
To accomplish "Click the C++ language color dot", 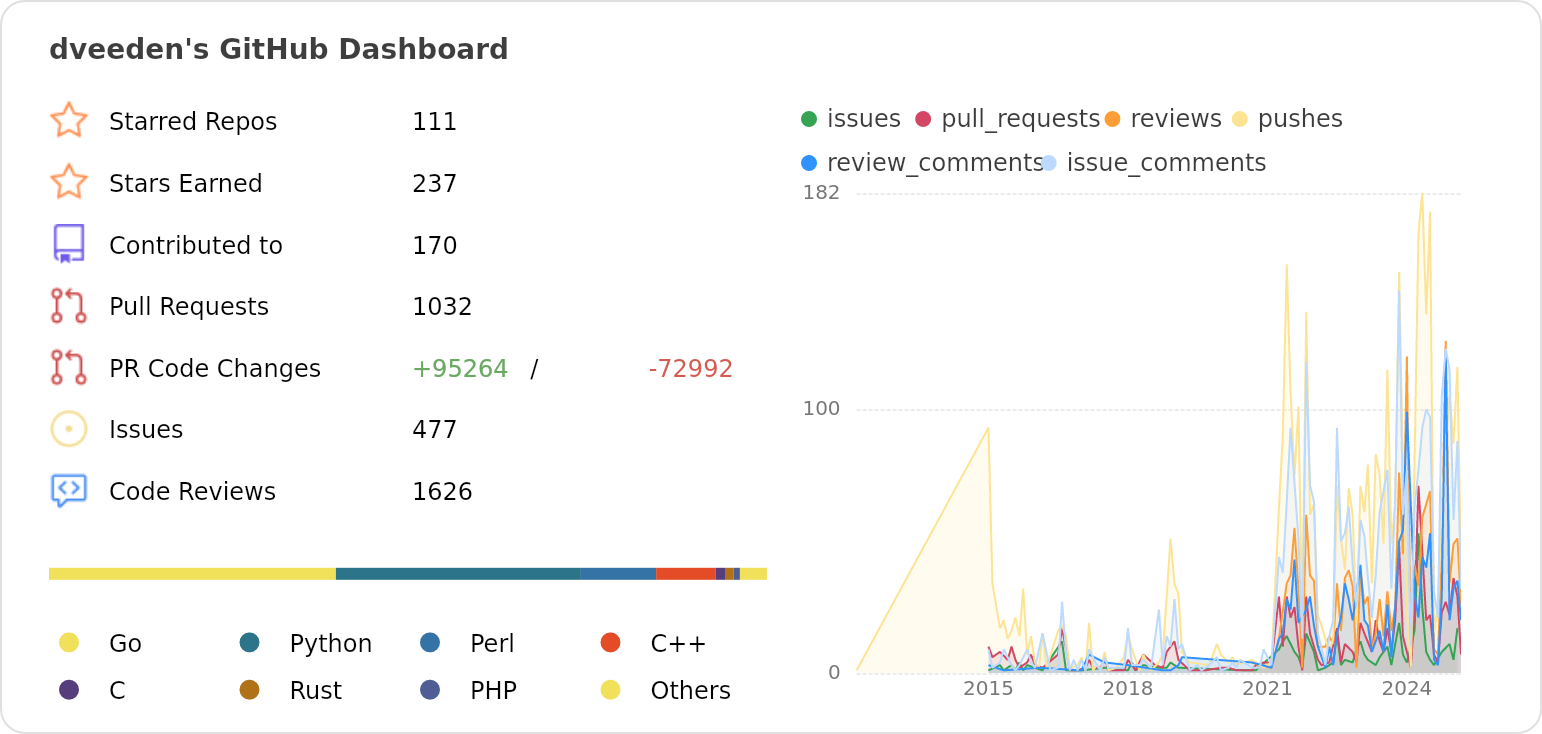I will 611,642.
